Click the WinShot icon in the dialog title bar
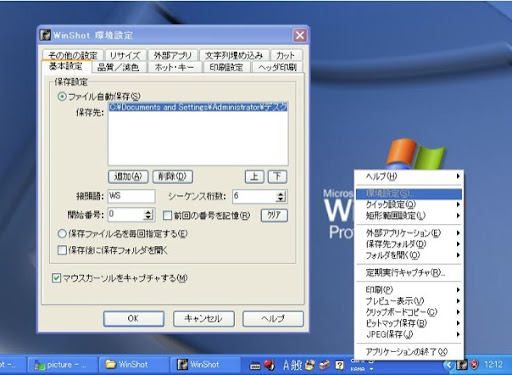The image size is (512, 375). 45,35
